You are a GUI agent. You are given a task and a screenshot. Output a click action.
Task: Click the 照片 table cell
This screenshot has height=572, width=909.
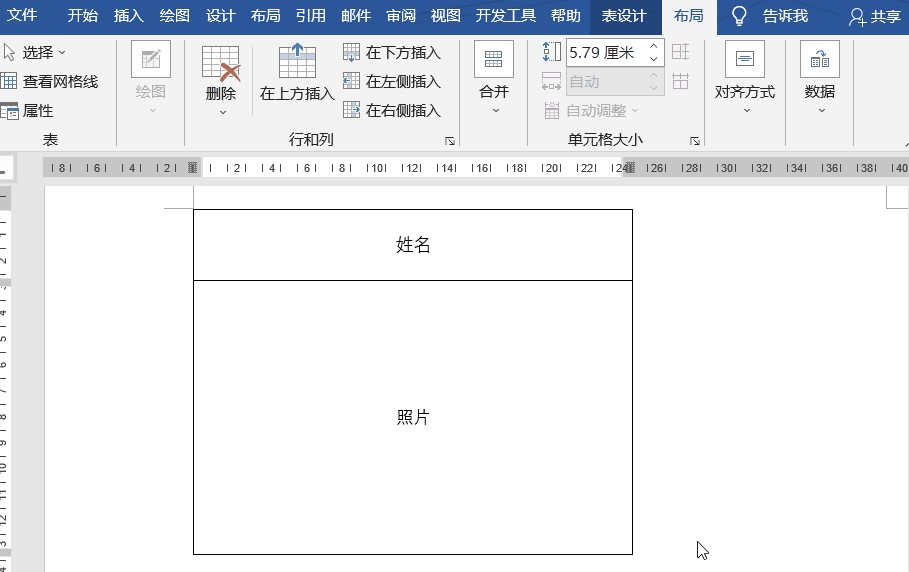(413, 417)
